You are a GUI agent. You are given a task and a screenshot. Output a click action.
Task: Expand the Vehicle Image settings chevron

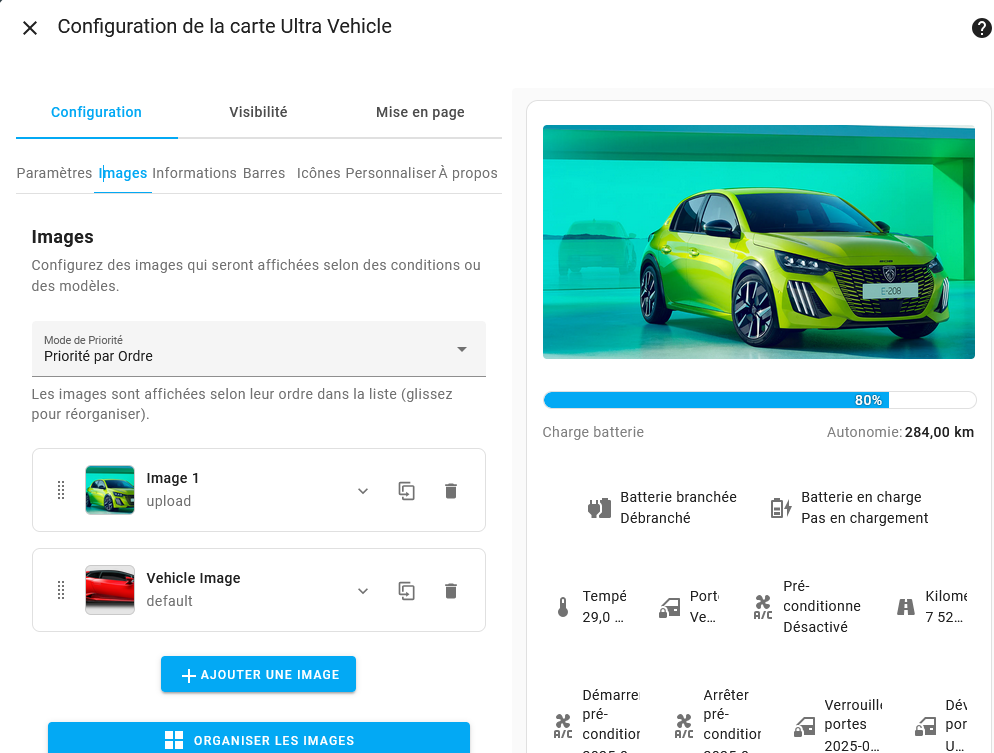coord(363,591)
